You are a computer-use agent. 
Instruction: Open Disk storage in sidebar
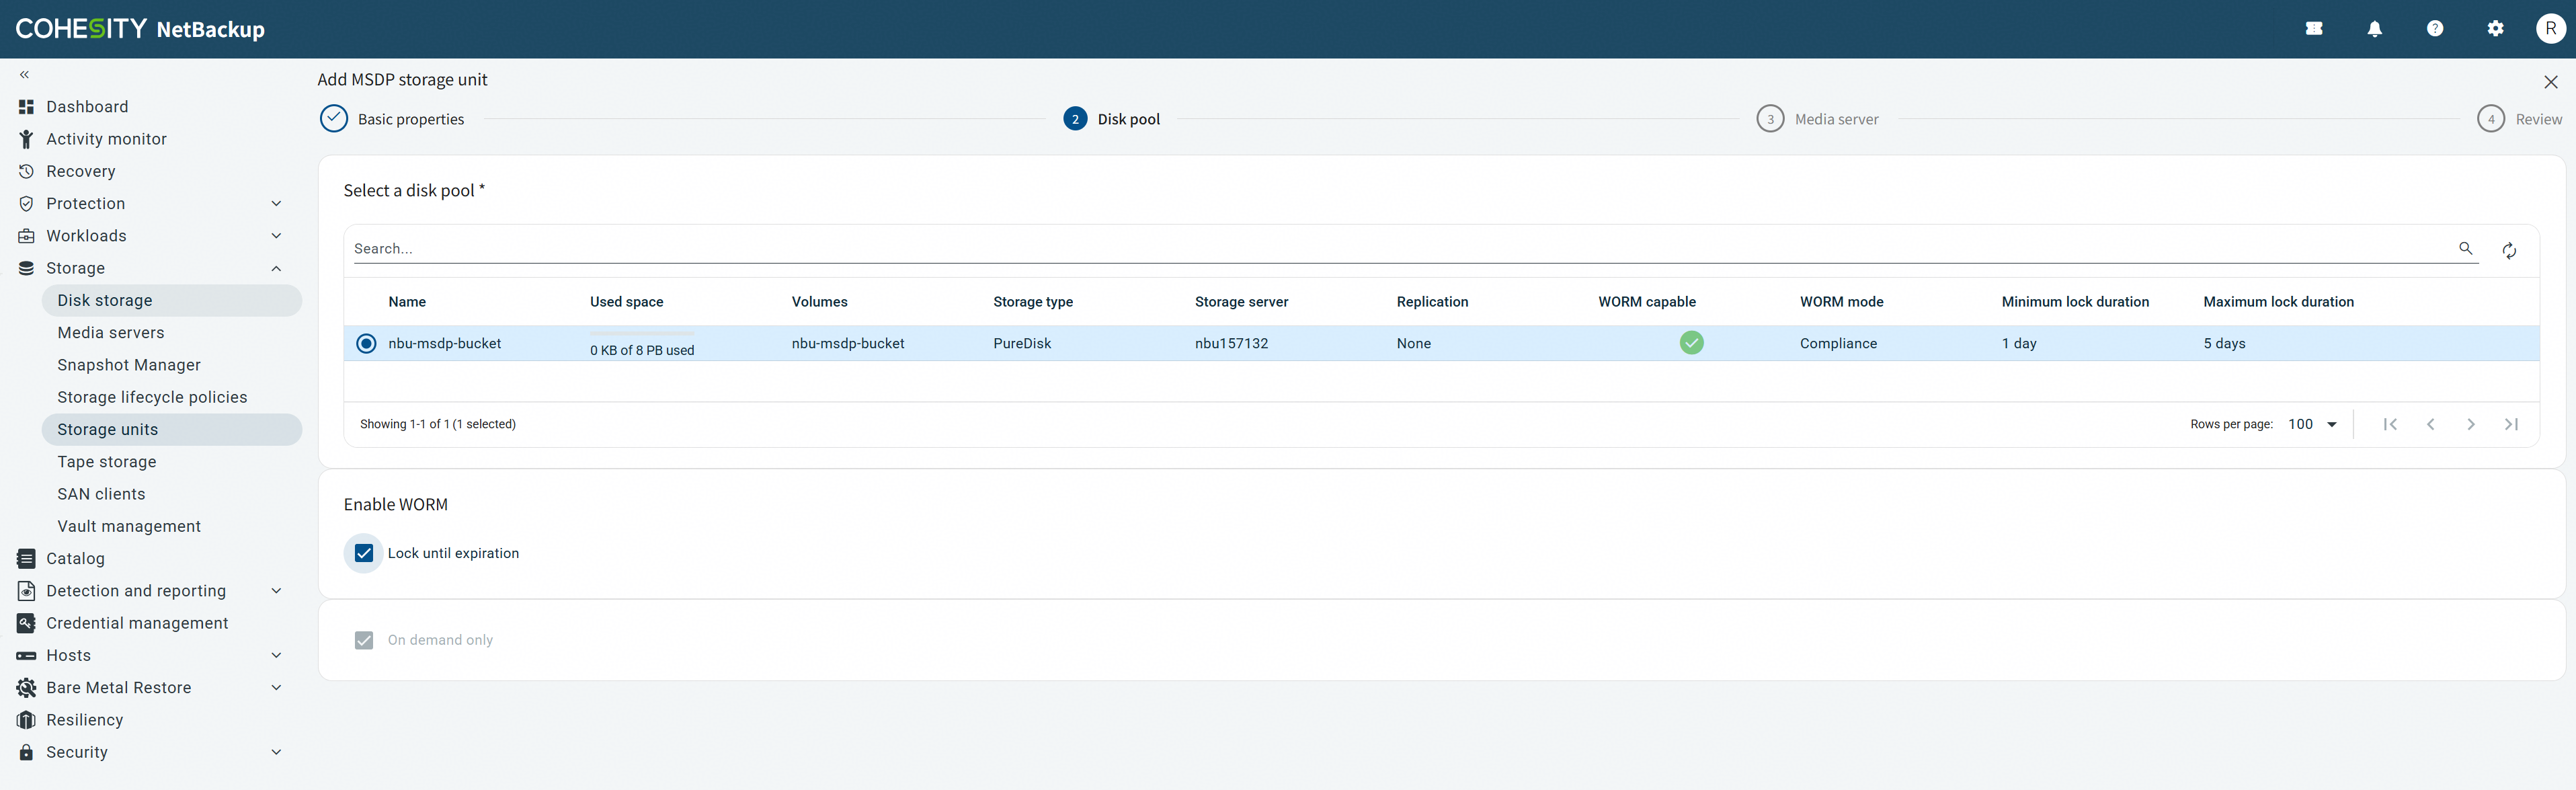[171, 300]
